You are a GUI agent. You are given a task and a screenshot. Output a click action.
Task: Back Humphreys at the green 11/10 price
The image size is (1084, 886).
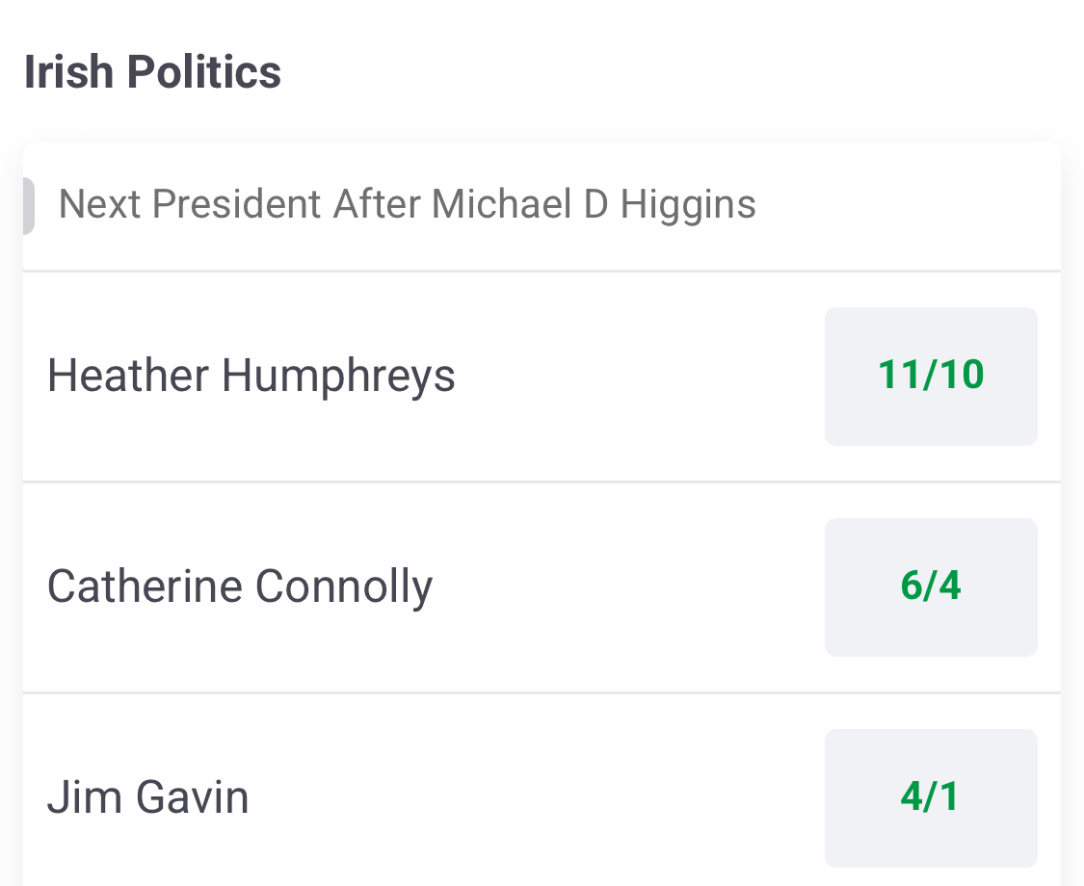[930, 376]
